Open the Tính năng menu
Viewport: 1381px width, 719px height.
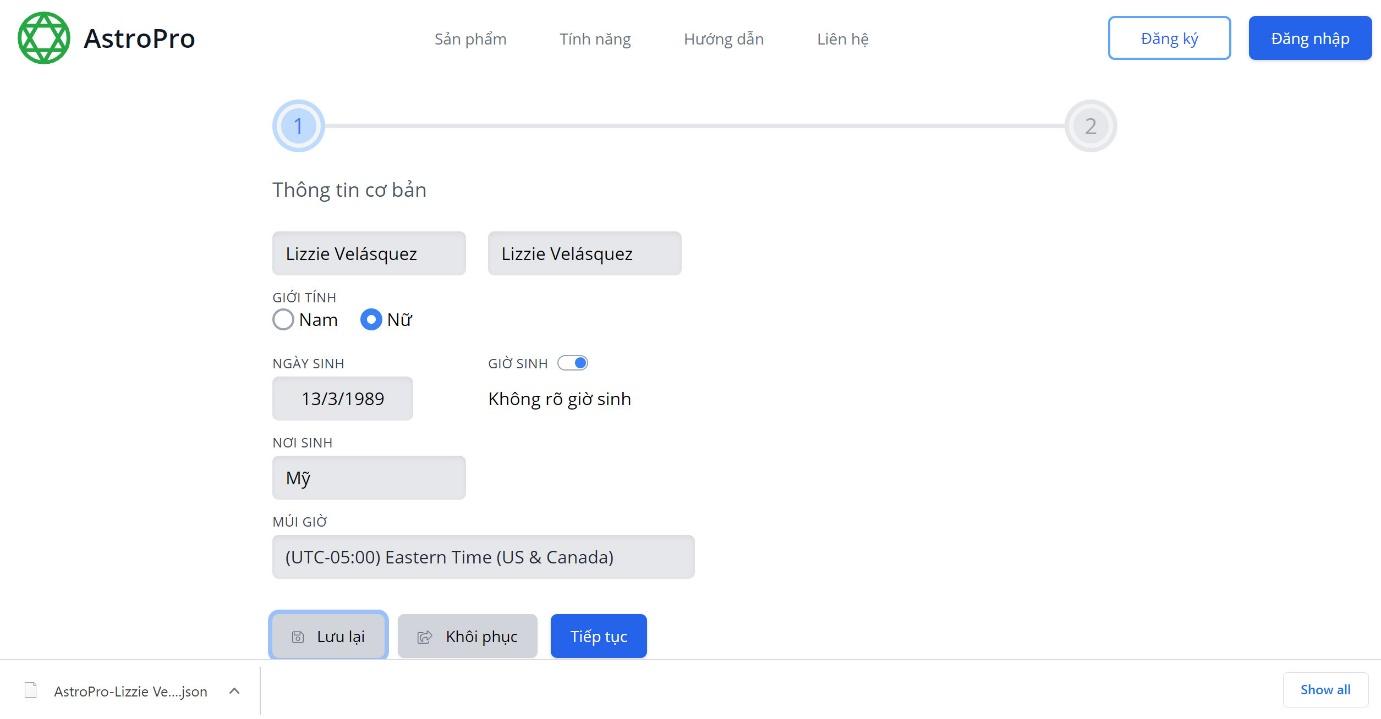pos(595,39)
